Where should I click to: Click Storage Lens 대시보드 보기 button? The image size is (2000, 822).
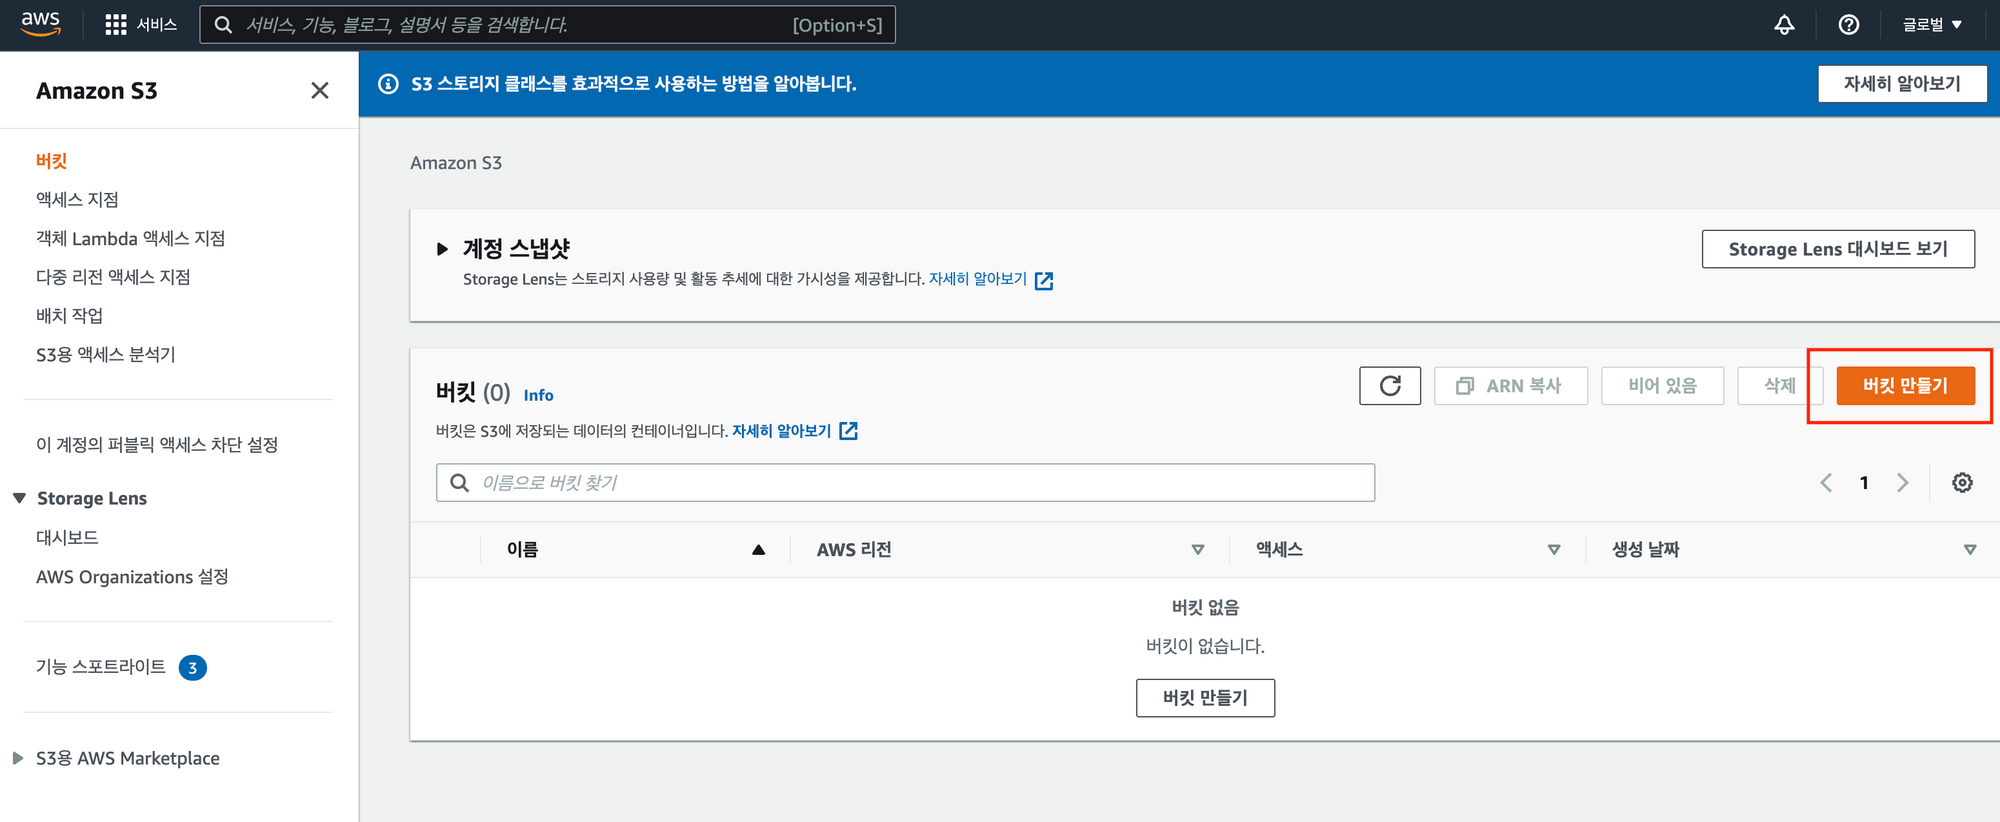tap(1838, 249)
